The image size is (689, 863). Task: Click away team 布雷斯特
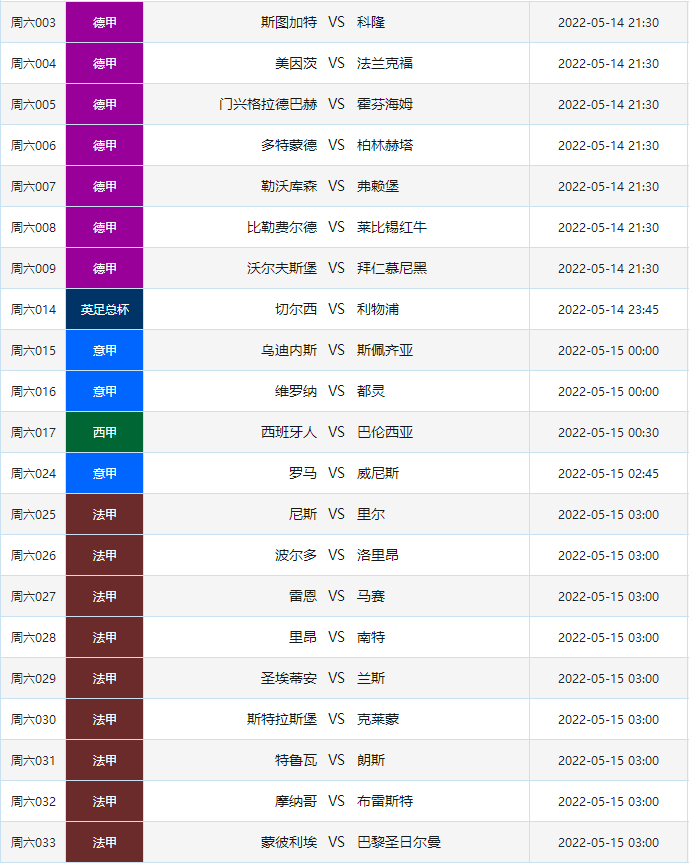385,801
